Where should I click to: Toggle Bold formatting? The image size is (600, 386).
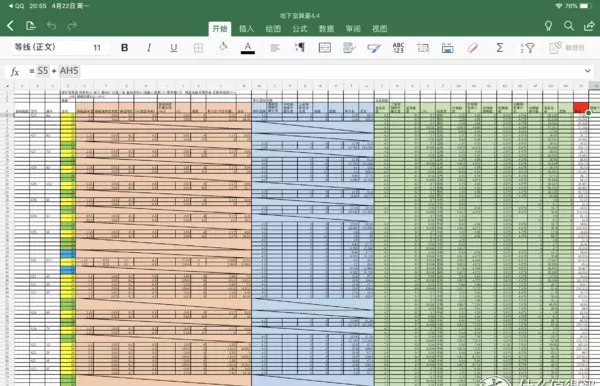tap(124, 47)
